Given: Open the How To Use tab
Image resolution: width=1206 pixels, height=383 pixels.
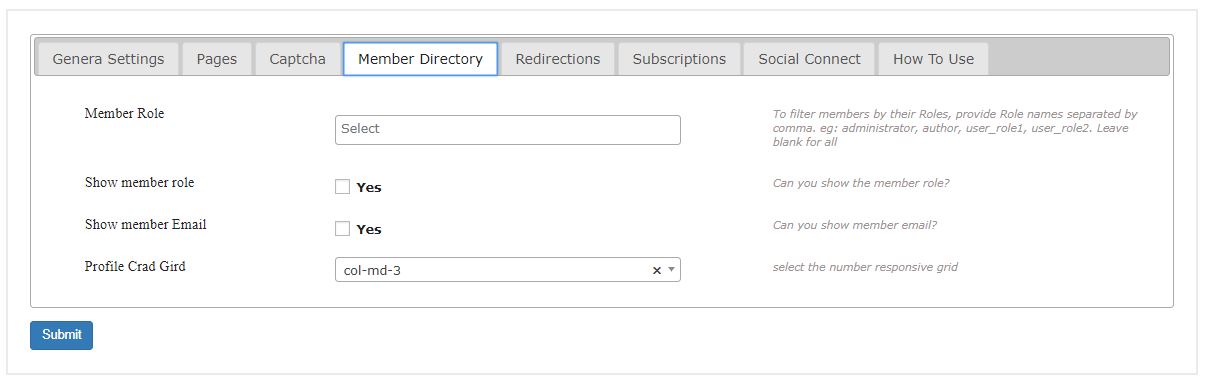Looking at the screenshot, I should (x=933, y=59).
